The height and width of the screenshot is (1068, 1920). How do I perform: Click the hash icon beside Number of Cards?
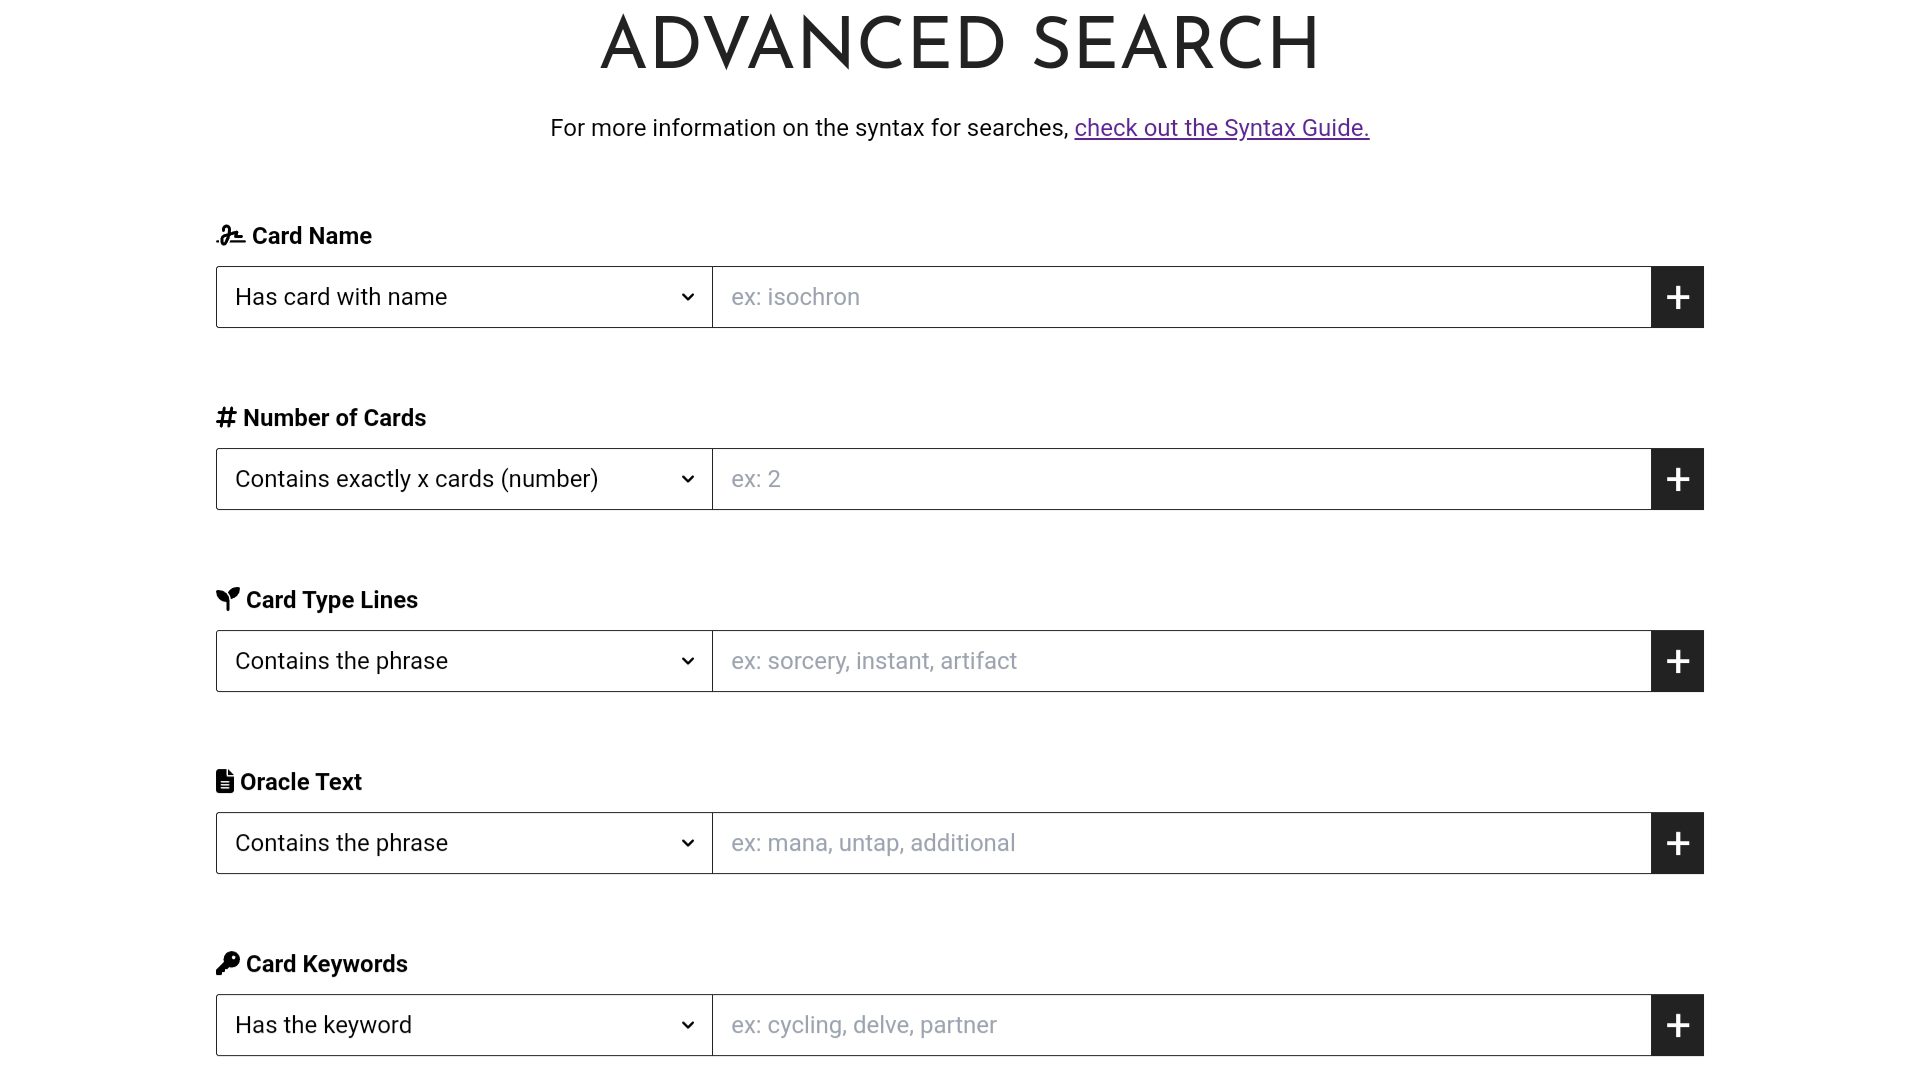[x=226, y=418]
